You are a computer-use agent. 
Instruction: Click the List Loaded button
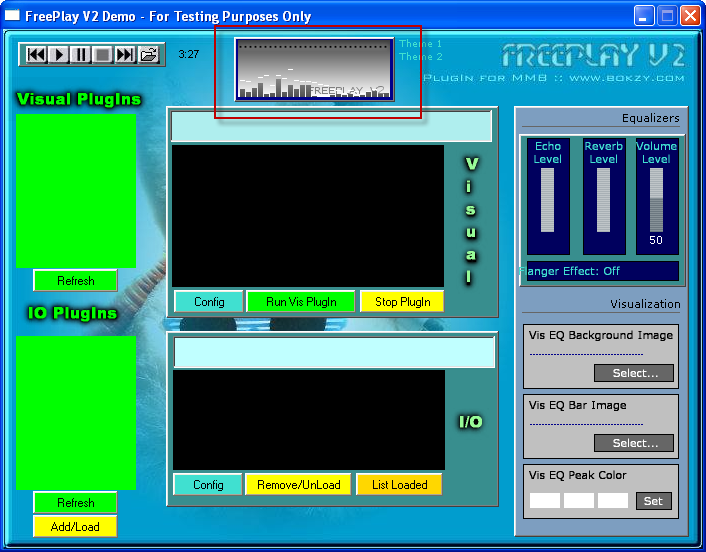(x=399, y=484)
